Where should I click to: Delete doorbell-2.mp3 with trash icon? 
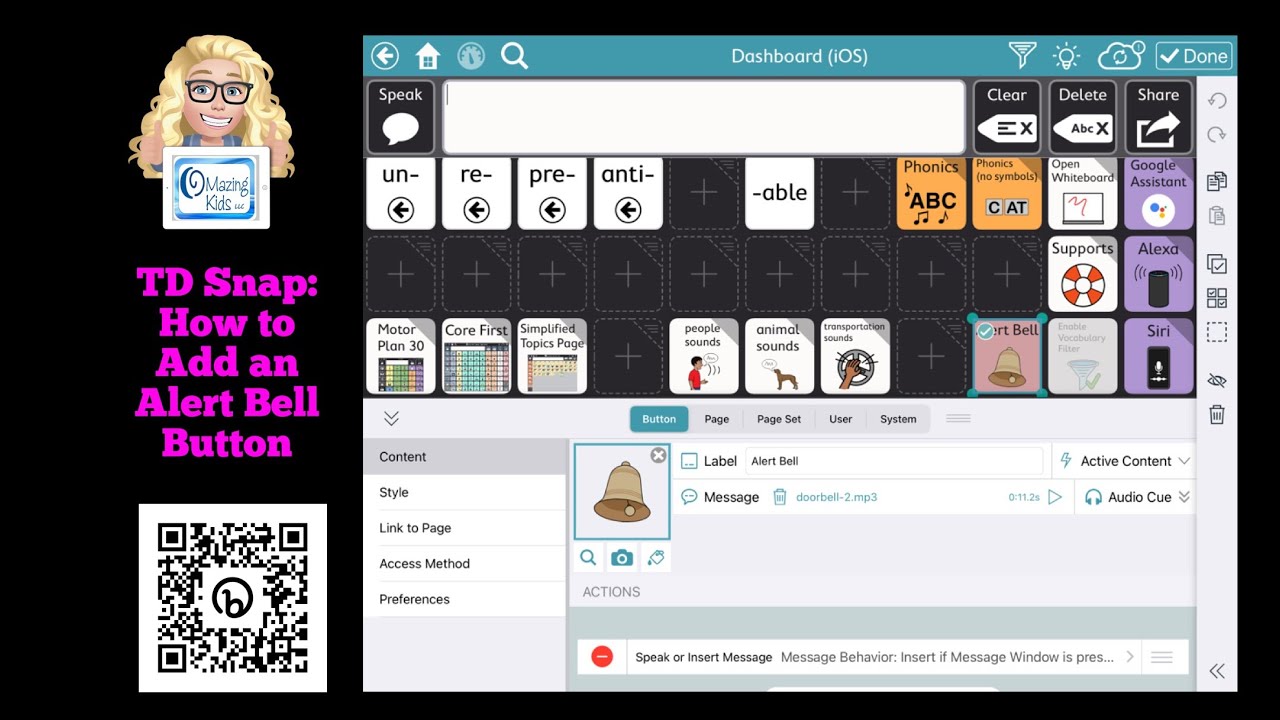[780, 497]
